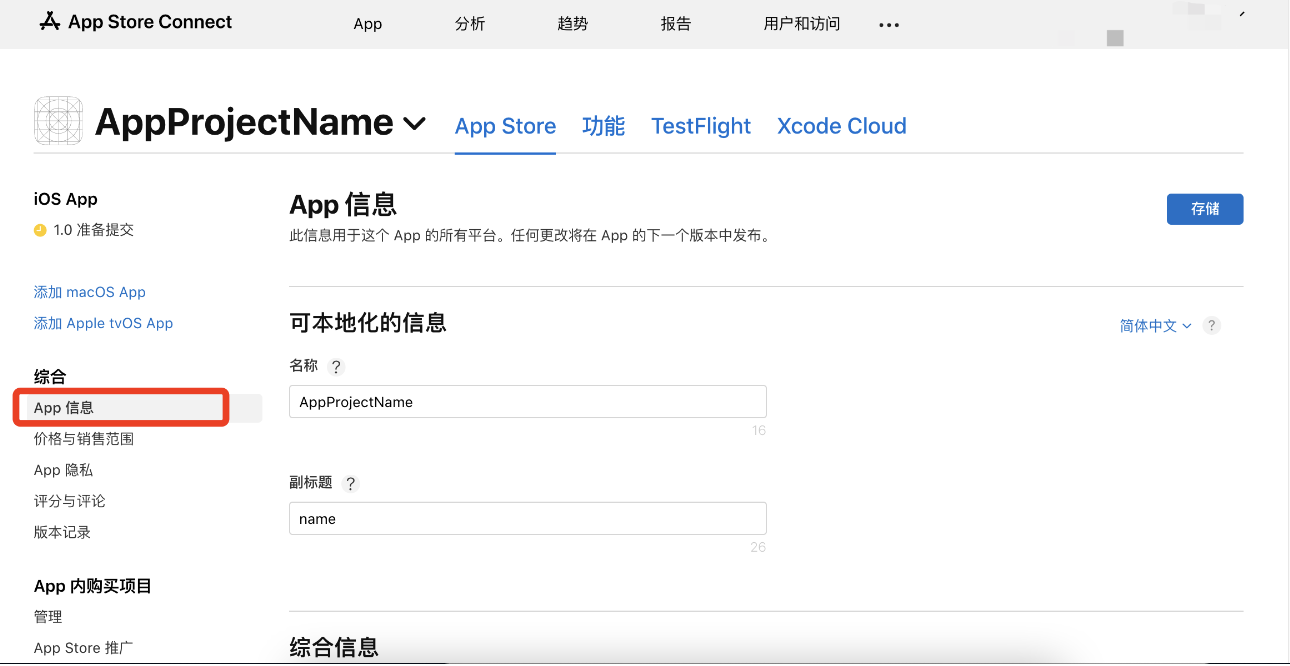Expand the AppProjectName app switcher chevron
Viewport: 1290px width, 666px height.
click(x=414, y=124)
